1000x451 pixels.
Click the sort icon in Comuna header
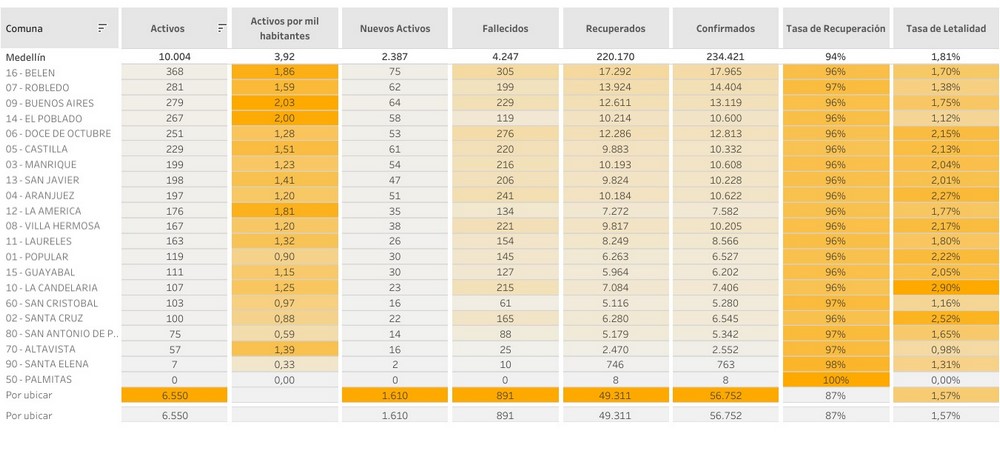coord(102,29)
